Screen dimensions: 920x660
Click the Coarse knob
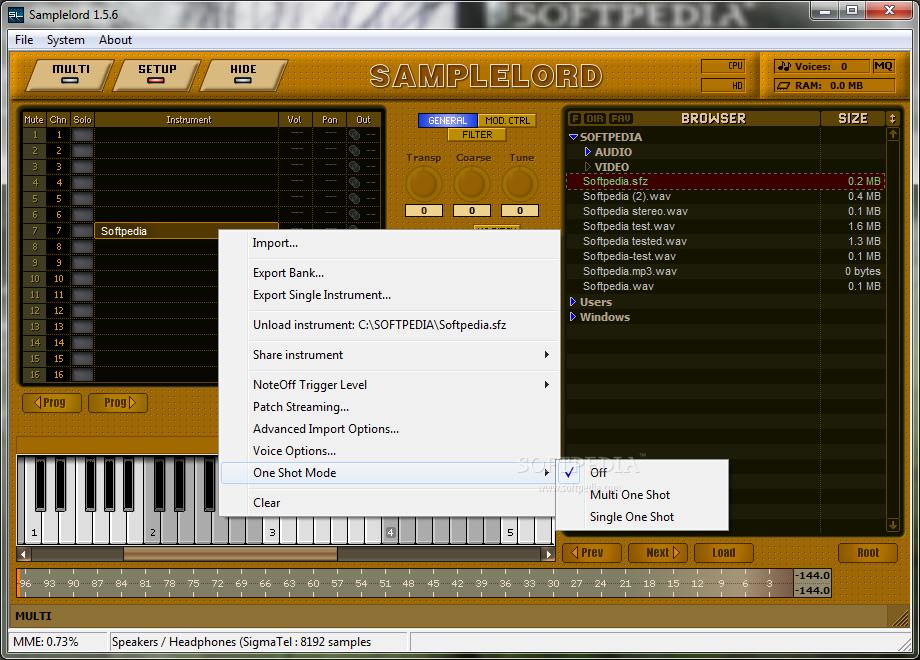(x=472, y=184)
